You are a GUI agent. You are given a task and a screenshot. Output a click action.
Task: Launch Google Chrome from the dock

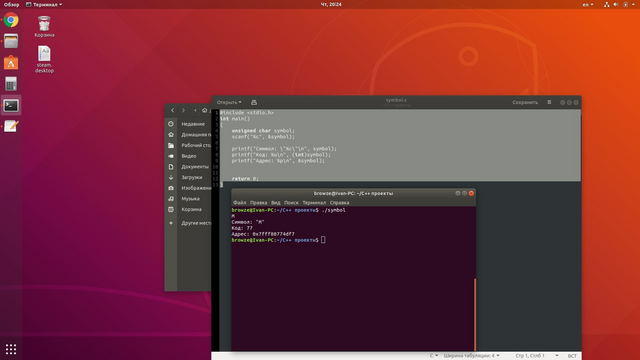pos(11,20)
